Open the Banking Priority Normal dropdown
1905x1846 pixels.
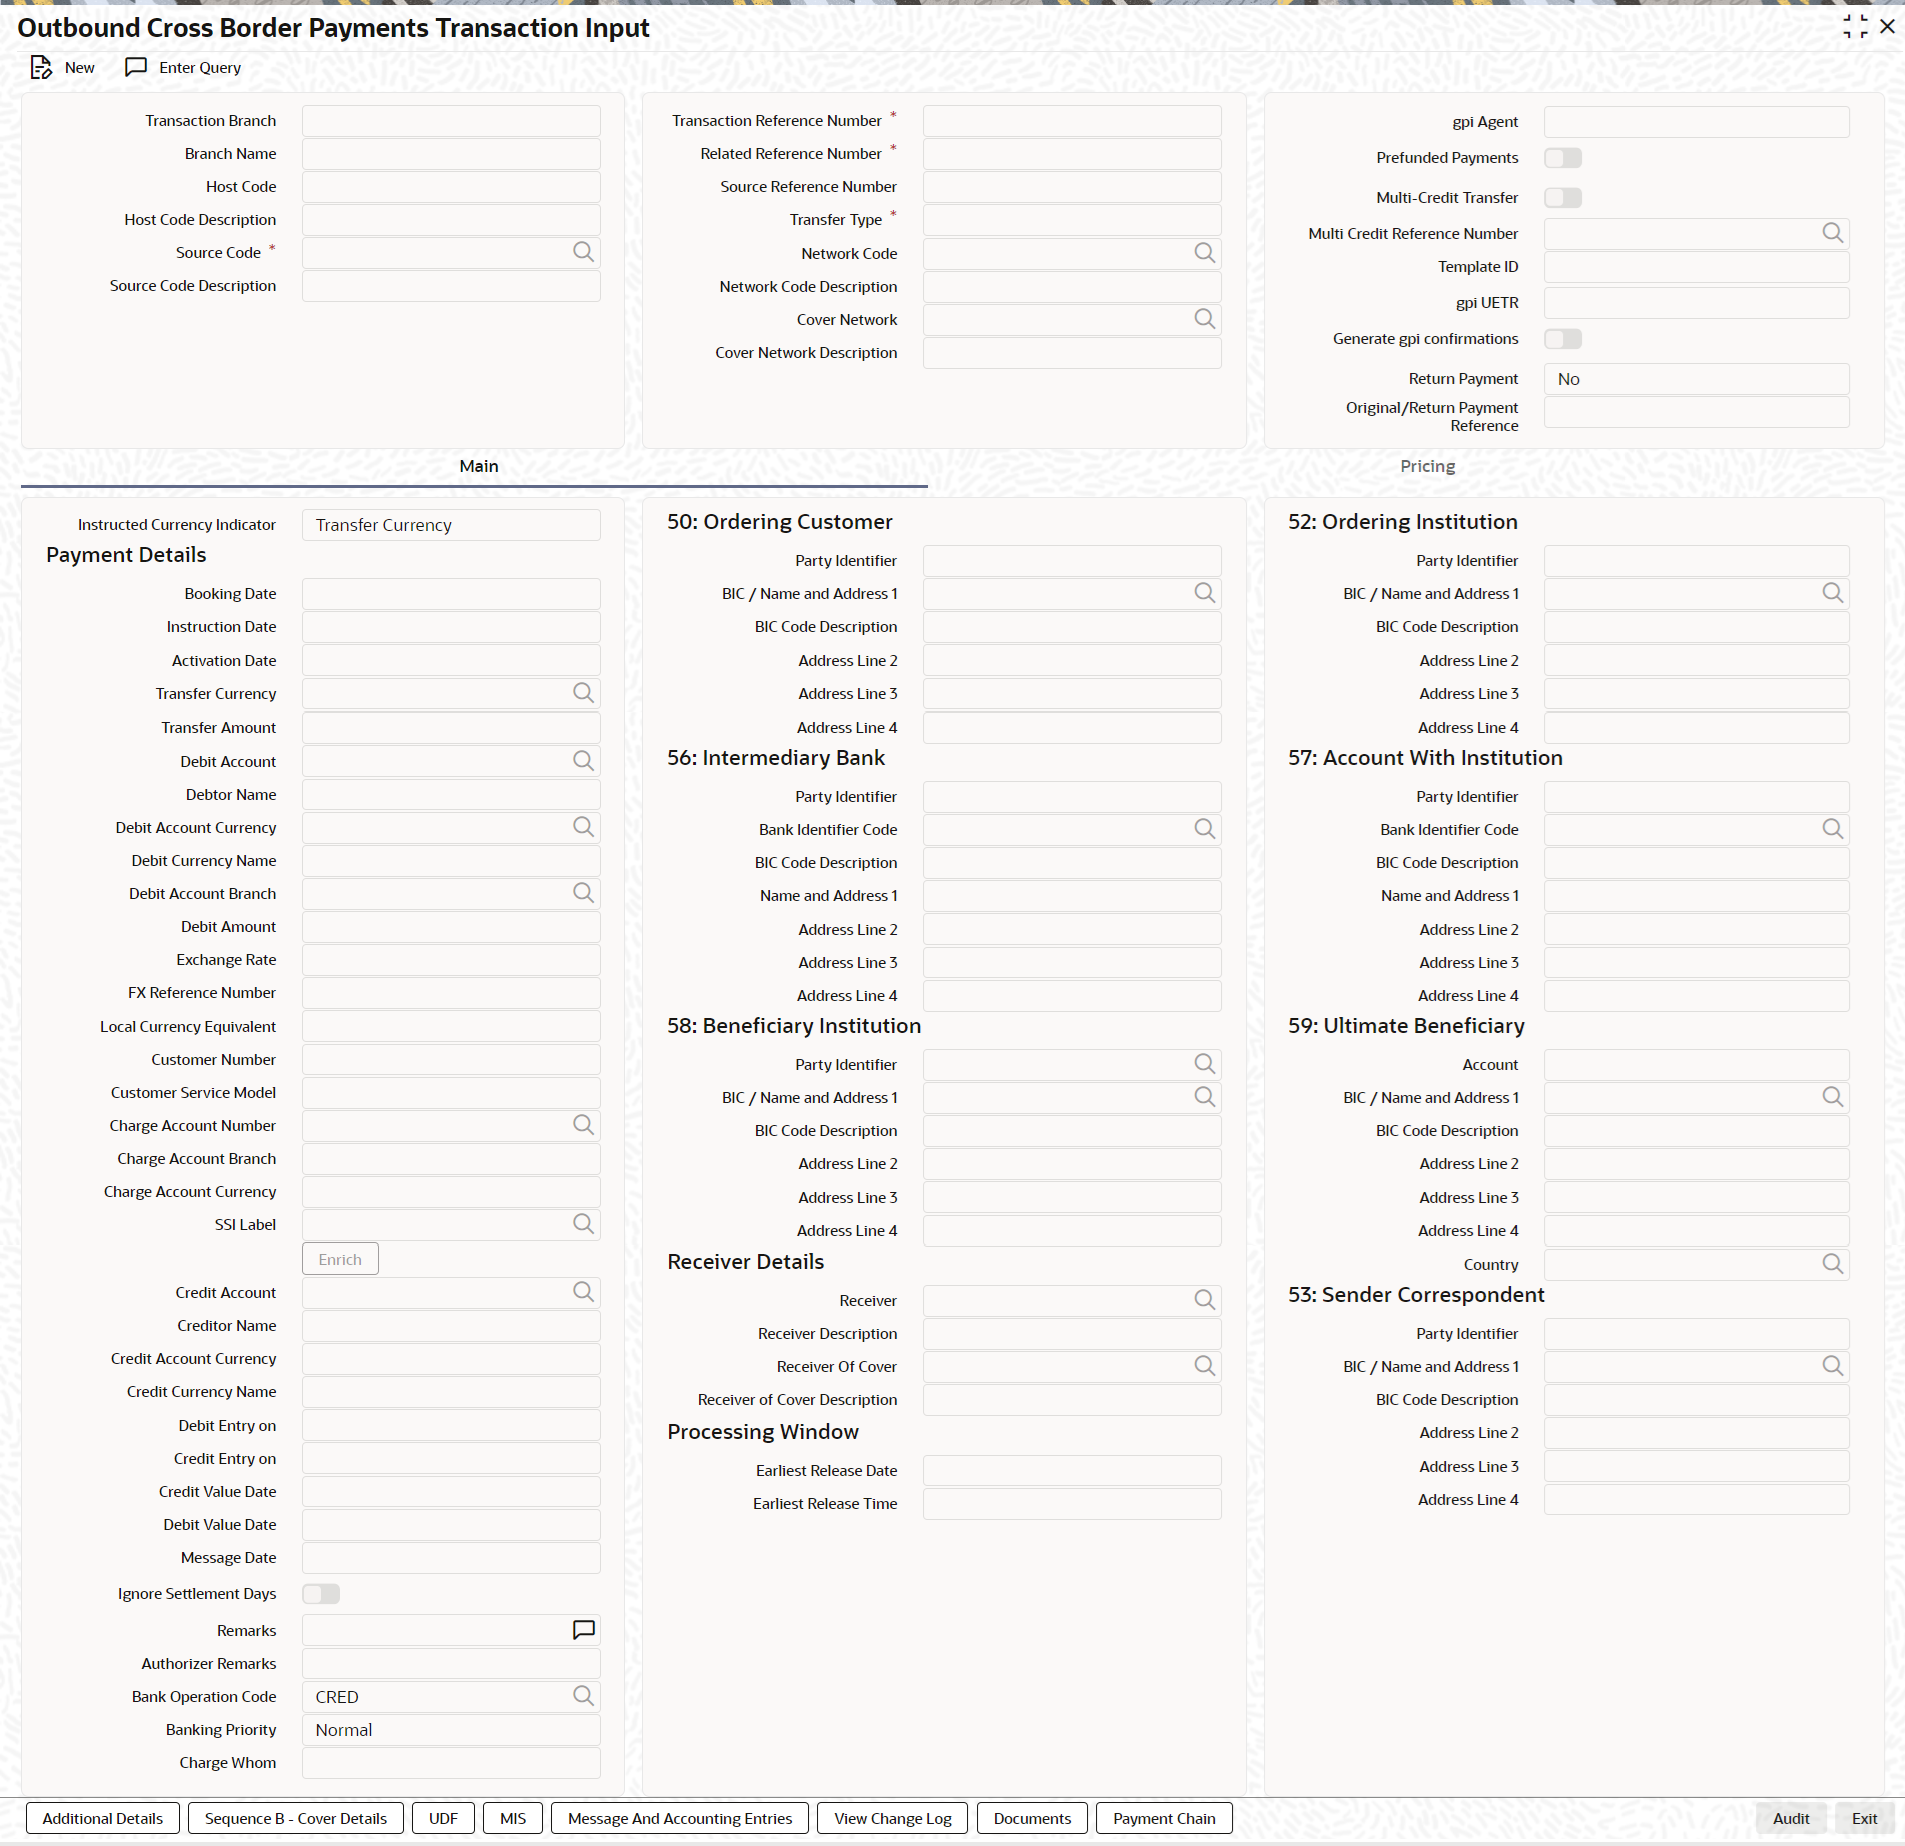(x=451, y=1730)
